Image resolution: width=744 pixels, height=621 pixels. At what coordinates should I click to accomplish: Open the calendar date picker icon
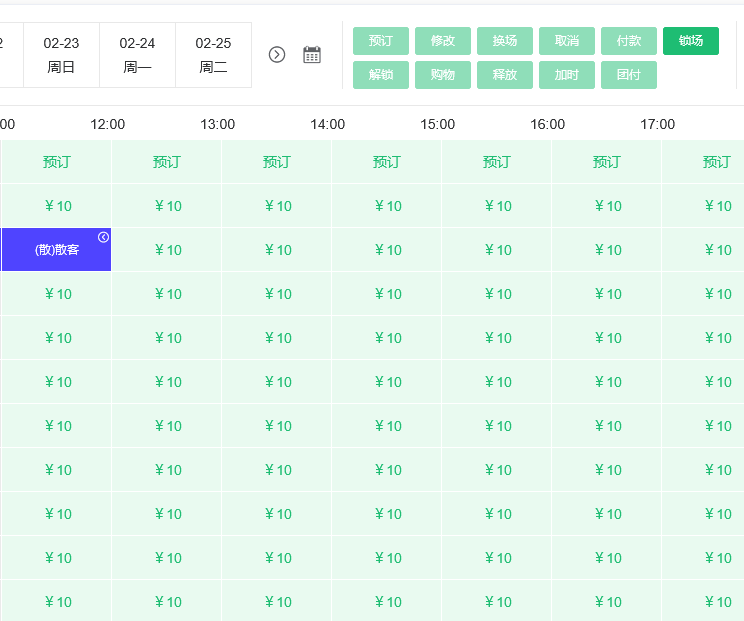[x=312, y=54]
